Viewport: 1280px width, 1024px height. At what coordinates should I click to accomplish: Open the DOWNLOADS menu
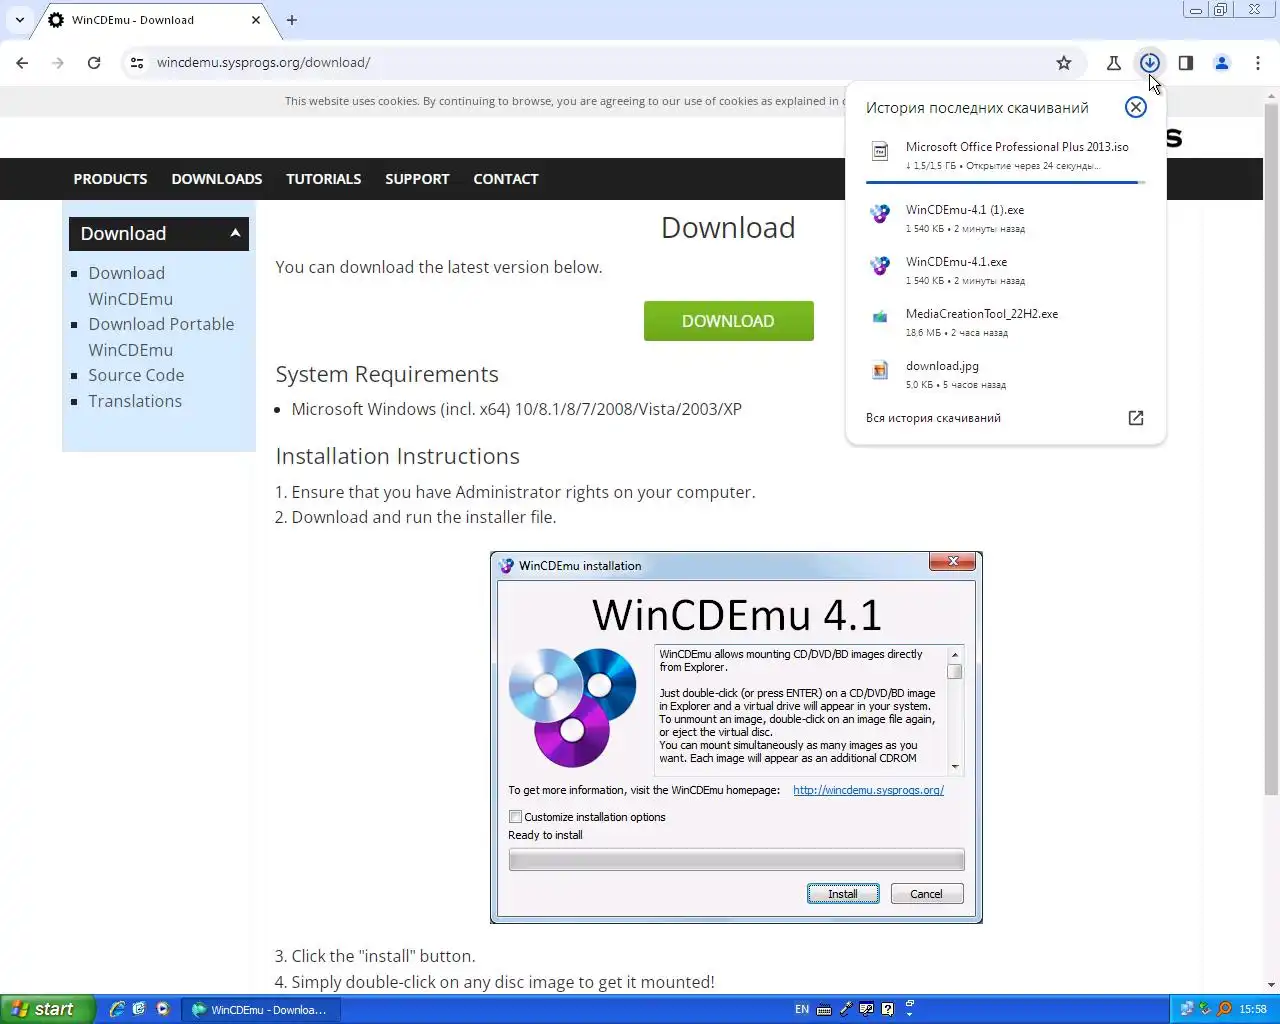point(217,179)
